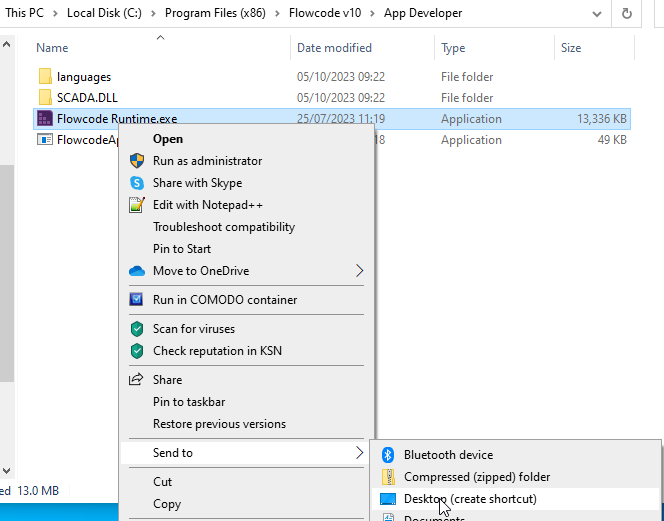Select Compressed (zipped) folder
664x521 pixels.
coord(516,477)
